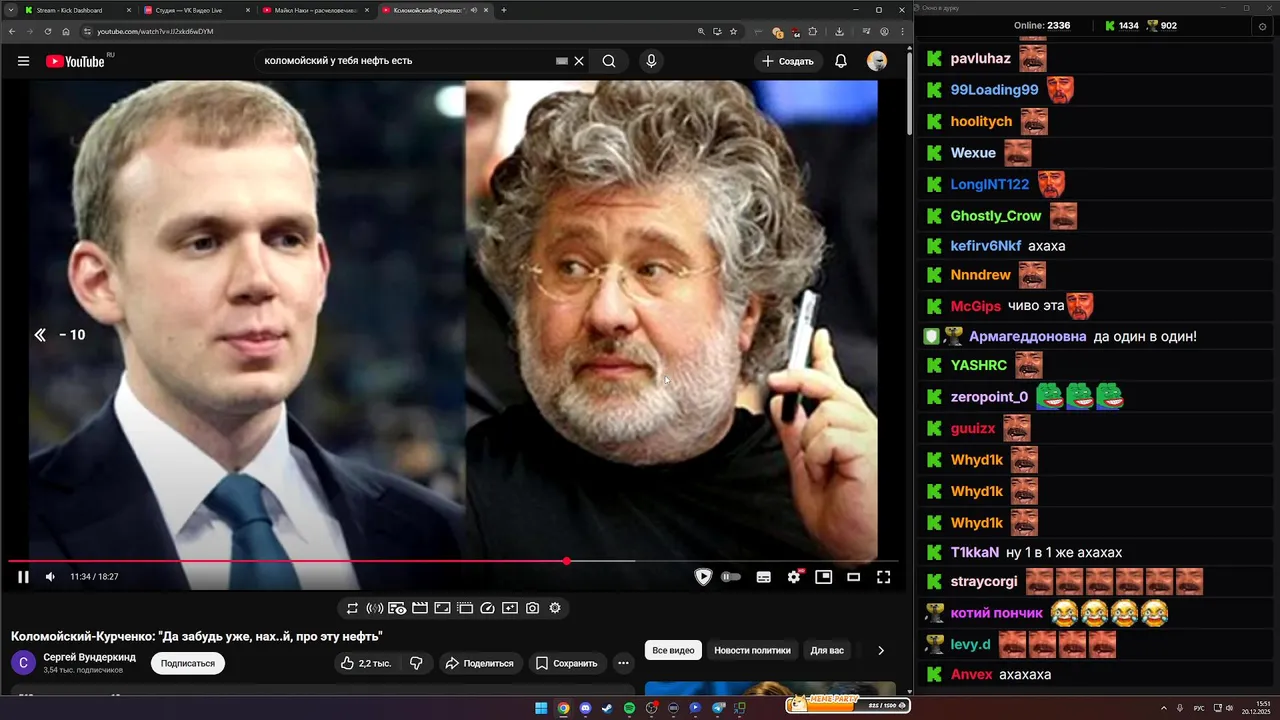The image size is (1280, 720).
Task: Open extension options gear below player
Action: [x=555, y=608]
